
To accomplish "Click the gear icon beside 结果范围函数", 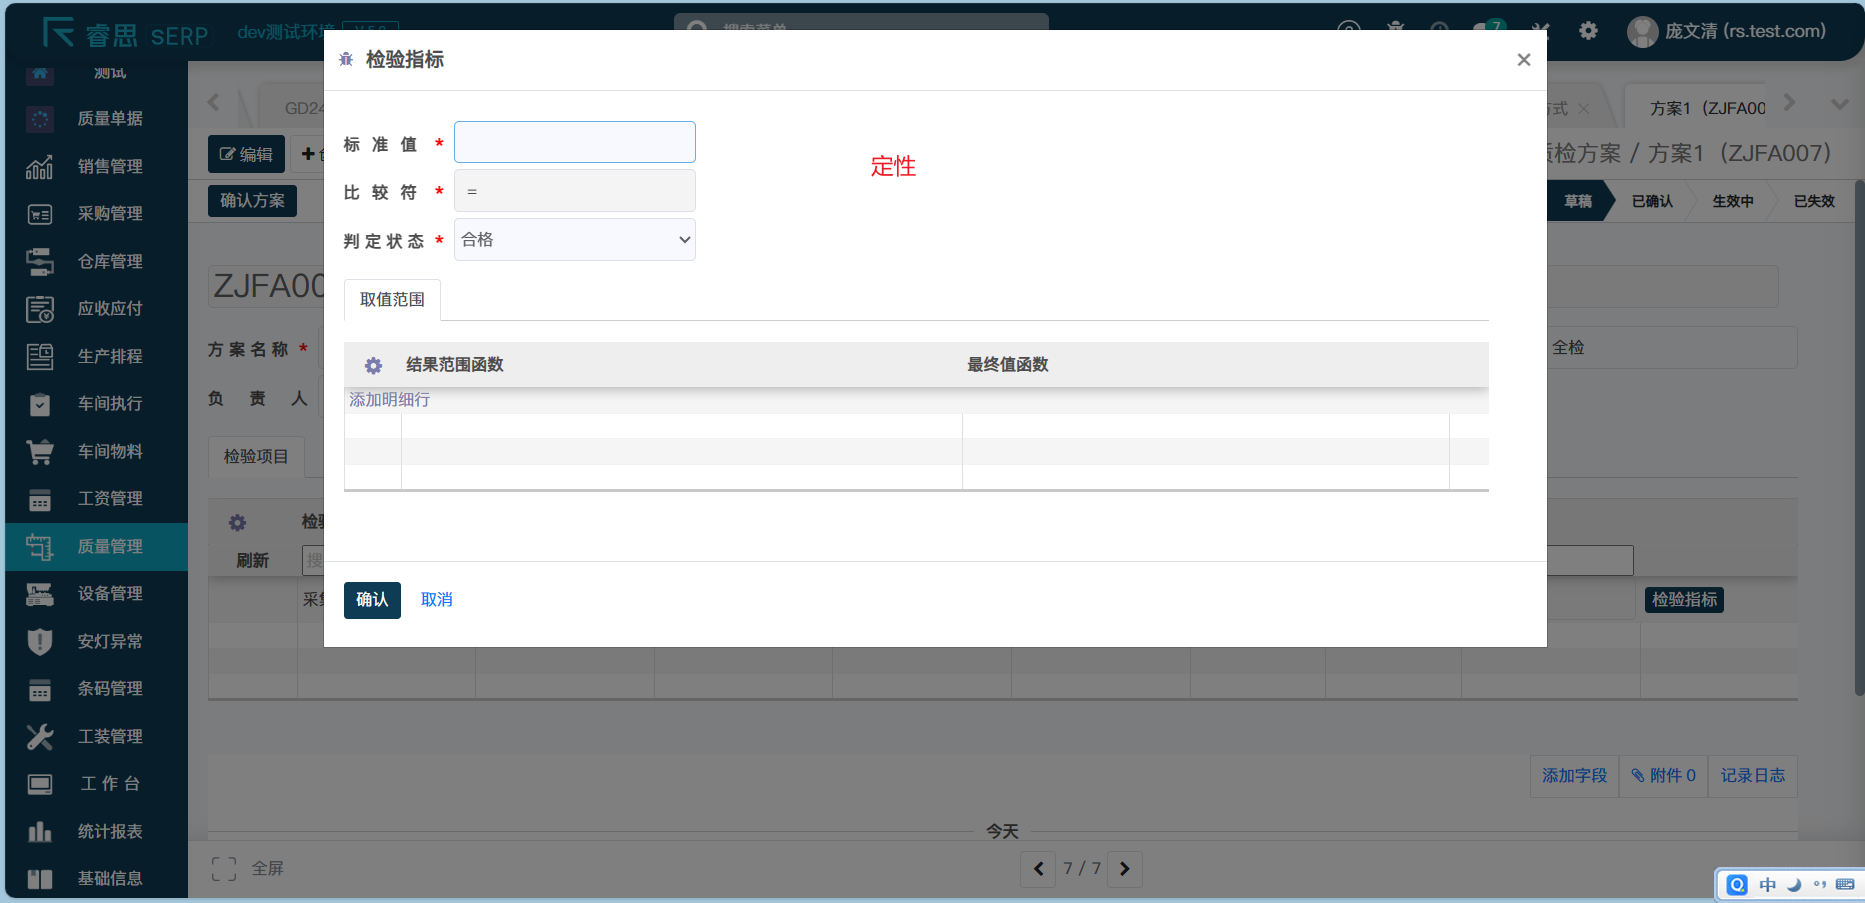I will tap(373, 366).
